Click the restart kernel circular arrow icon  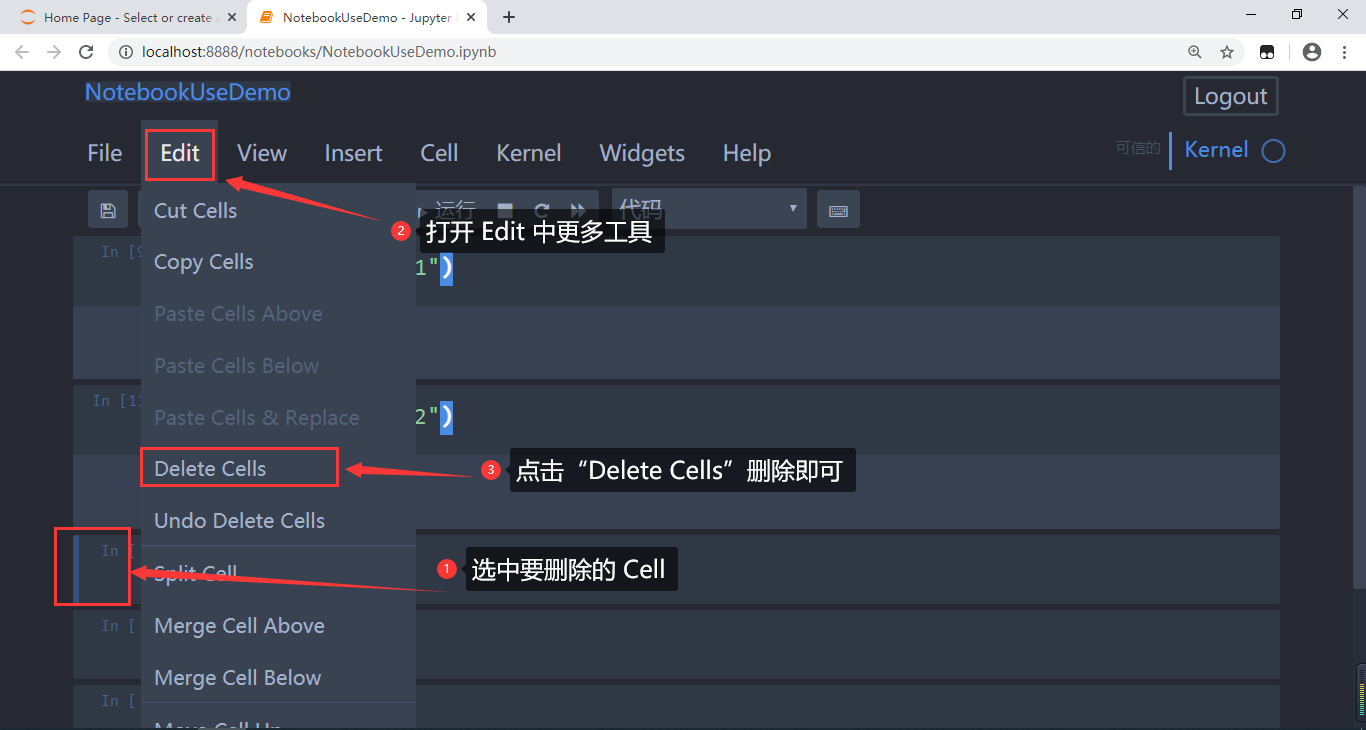coord(541,210)
